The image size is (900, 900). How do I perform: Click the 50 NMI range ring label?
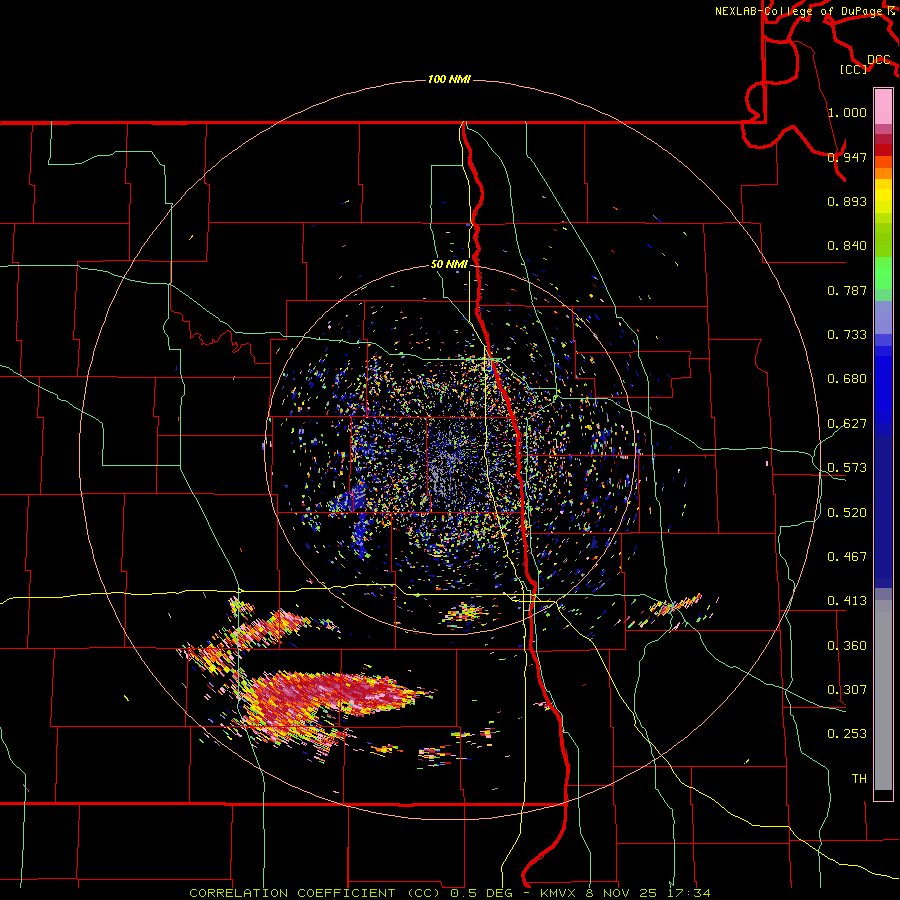(449, 265)
